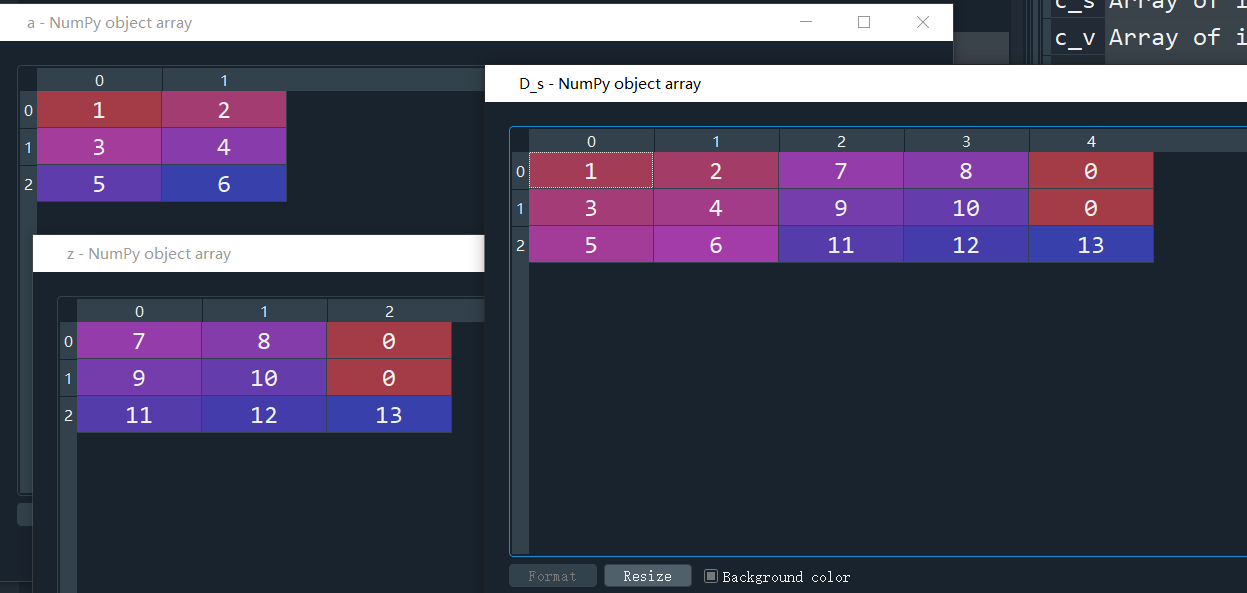Maximize the 'a' NumPy array window
Screen dimensions: 1247x593
pos(865,22)
